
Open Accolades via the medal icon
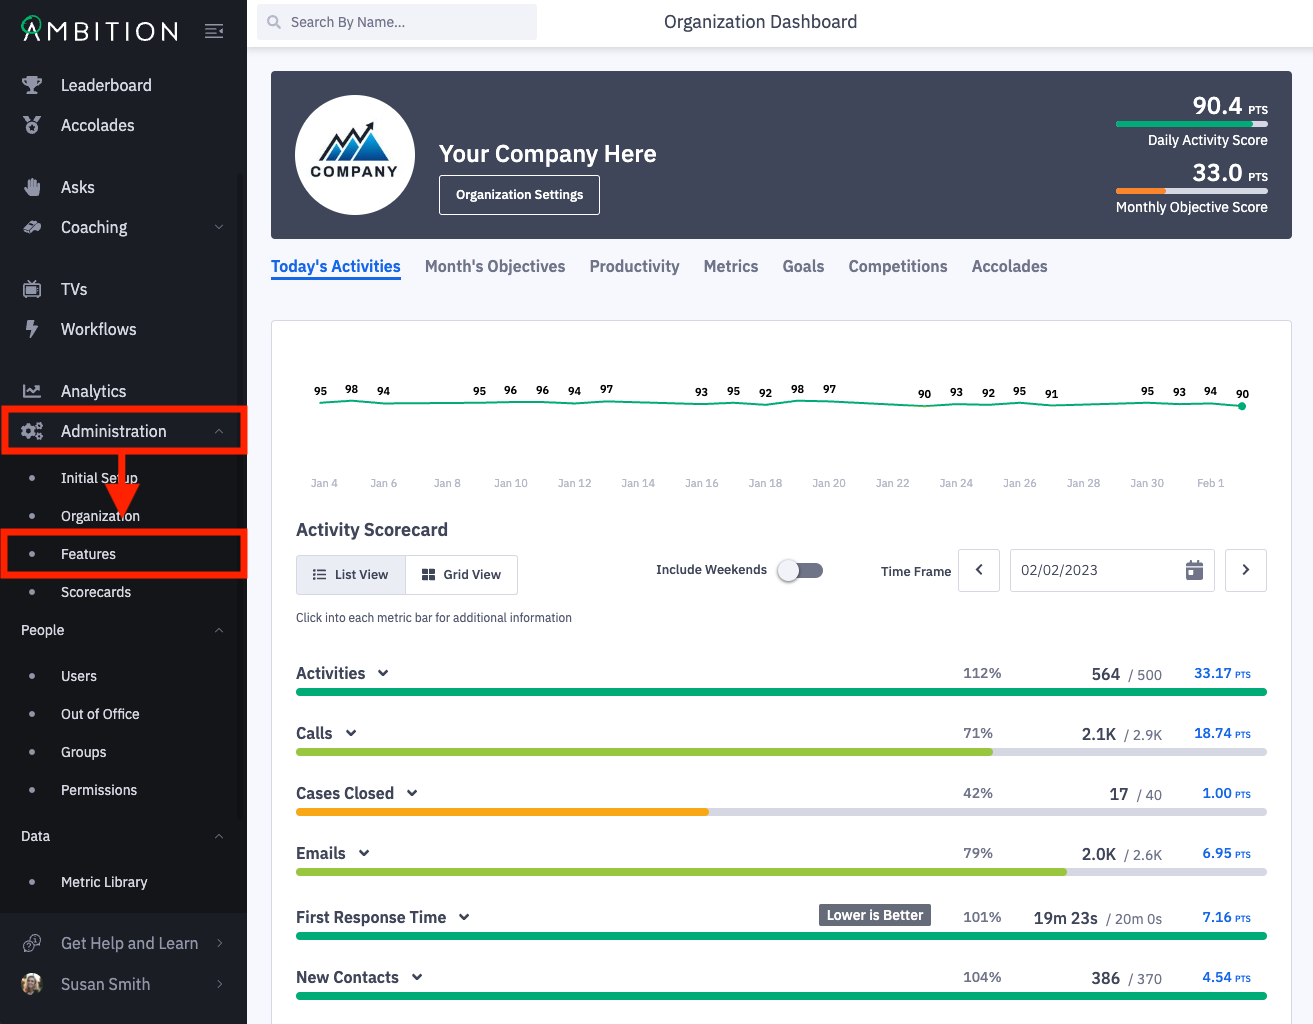[x=32, y=125]
